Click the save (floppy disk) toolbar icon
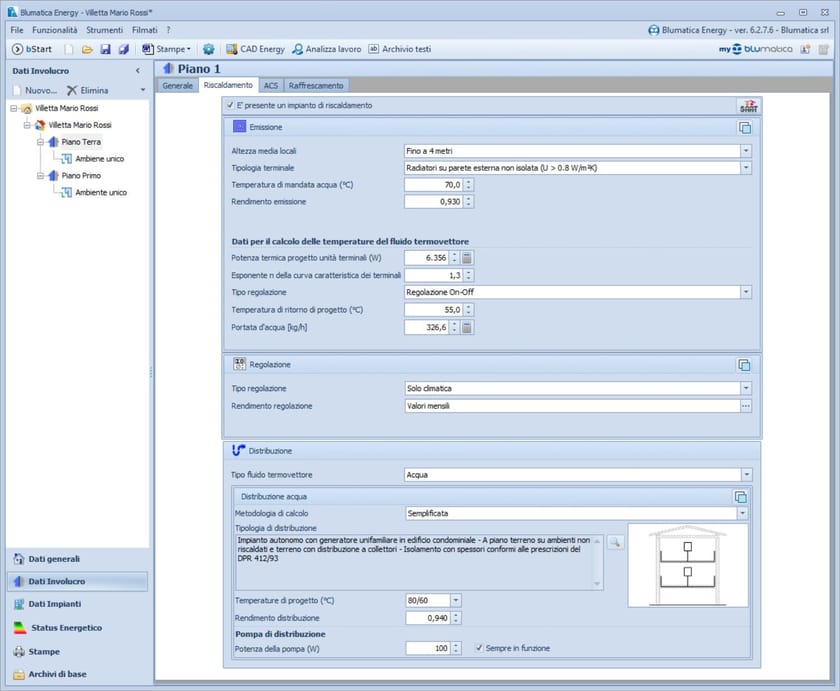 pos(106,49)
